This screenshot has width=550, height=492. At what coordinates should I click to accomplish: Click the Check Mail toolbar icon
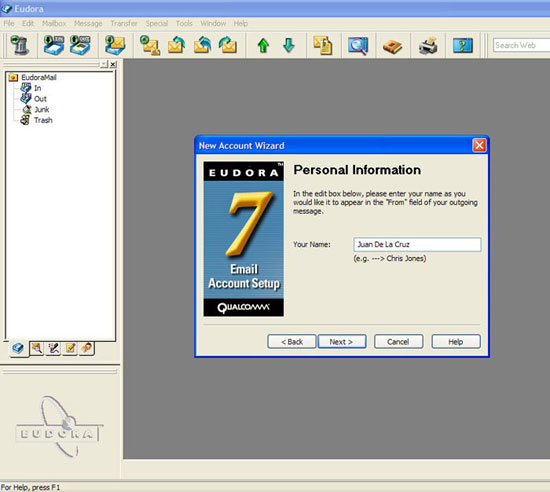pyautogui.click(x=115, y=45)
